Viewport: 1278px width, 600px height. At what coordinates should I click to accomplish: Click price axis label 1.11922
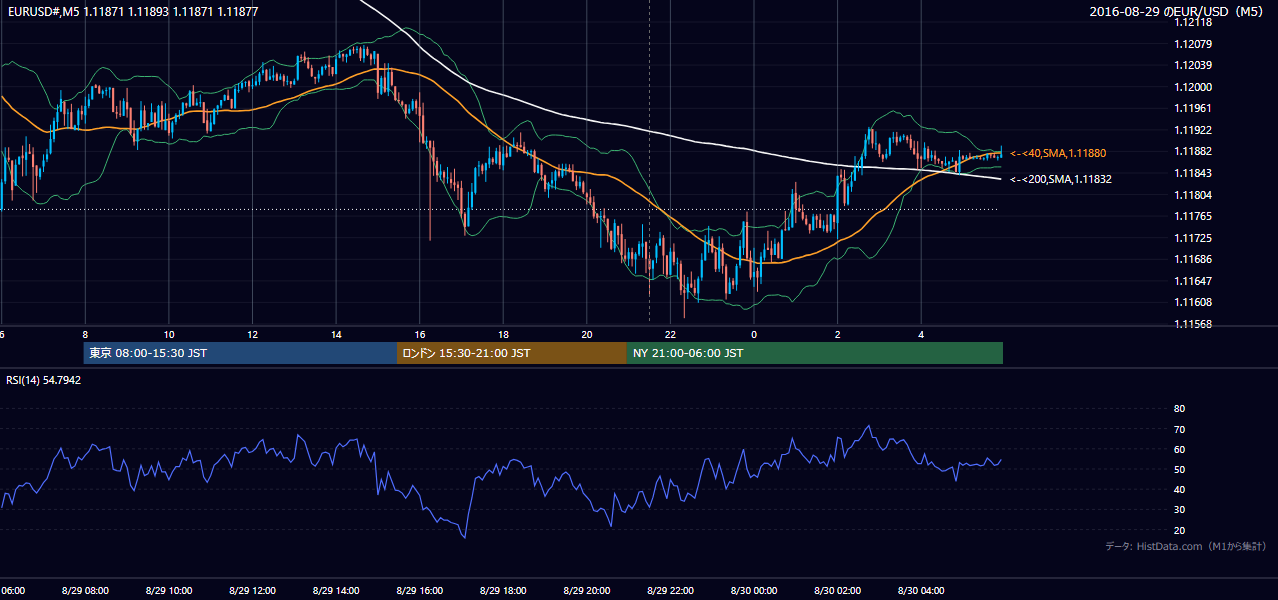[x=1192, y=130]
